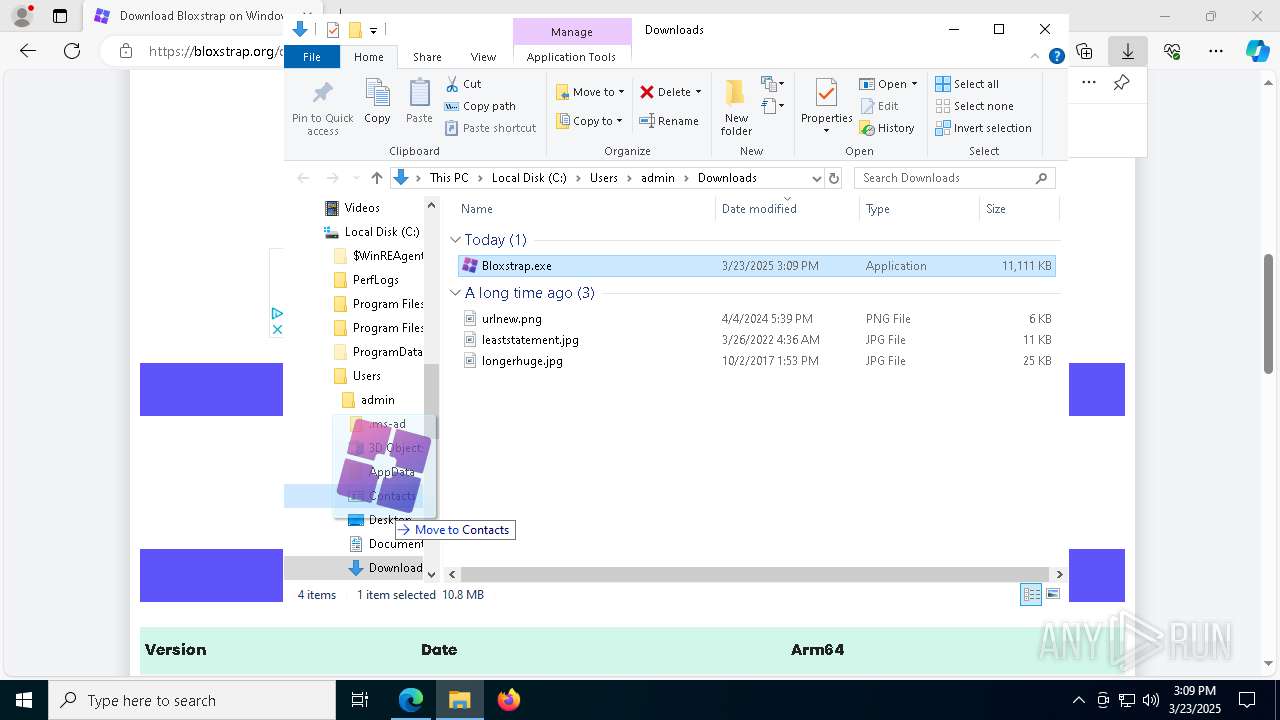Switch to the View ribbon tab
Screen dimensions: 1280x720
tap(483, 57)
